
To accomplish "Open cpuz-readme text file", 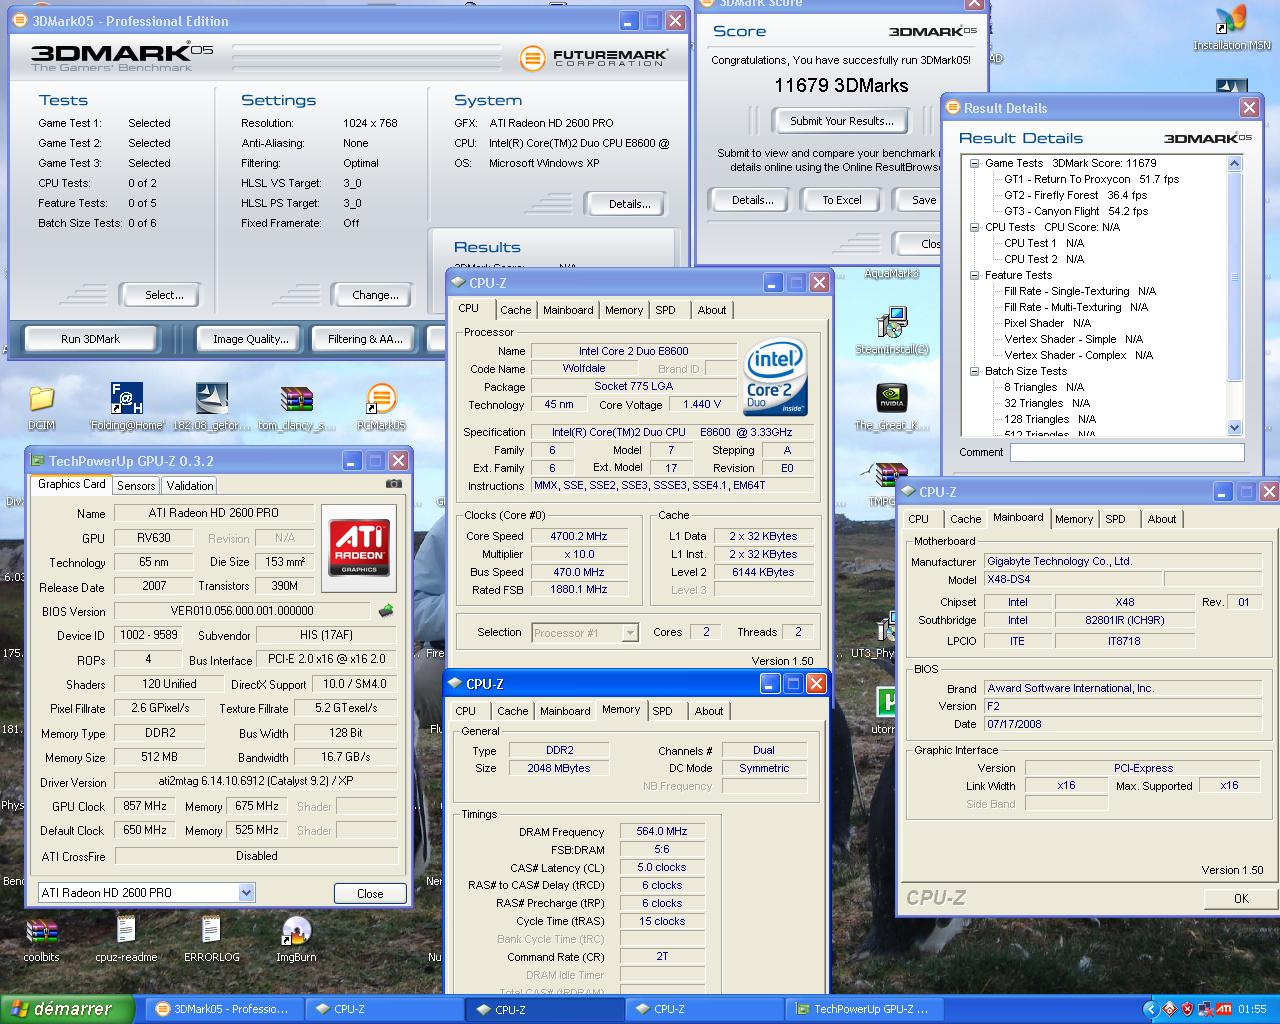I will pos(126,938).
